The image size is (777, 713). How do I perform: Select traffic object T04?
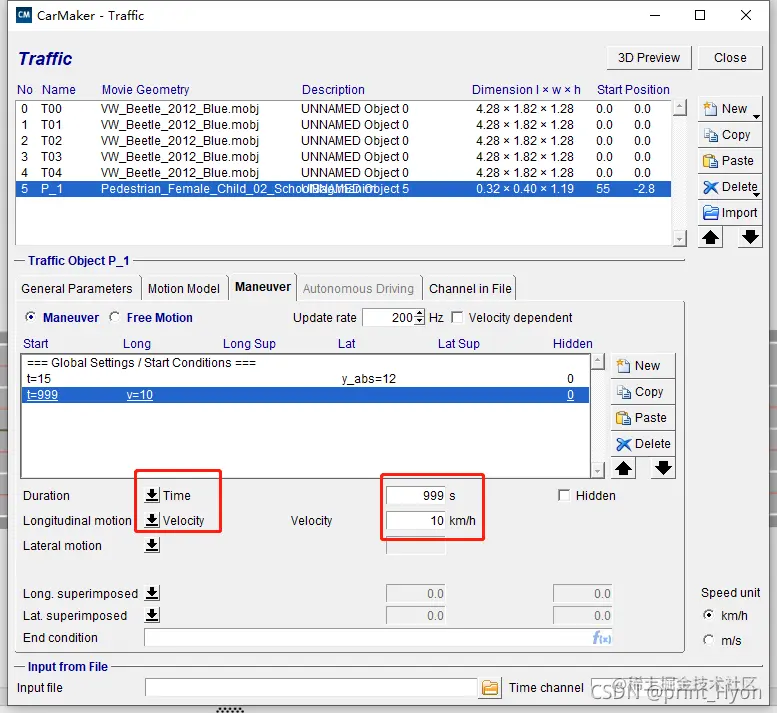(x=343, y=172)
